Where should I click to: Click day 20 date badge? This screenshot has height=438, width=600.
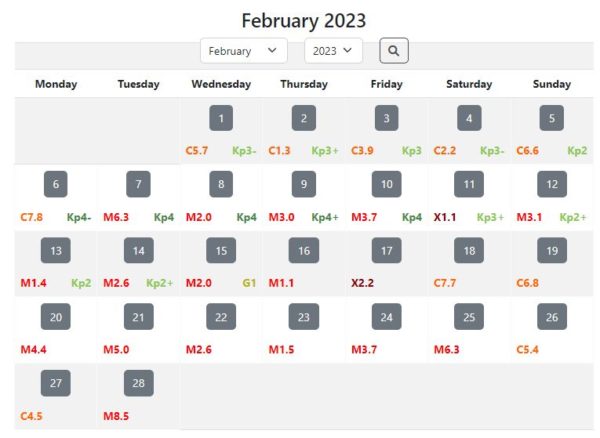[x=56, y=317]
